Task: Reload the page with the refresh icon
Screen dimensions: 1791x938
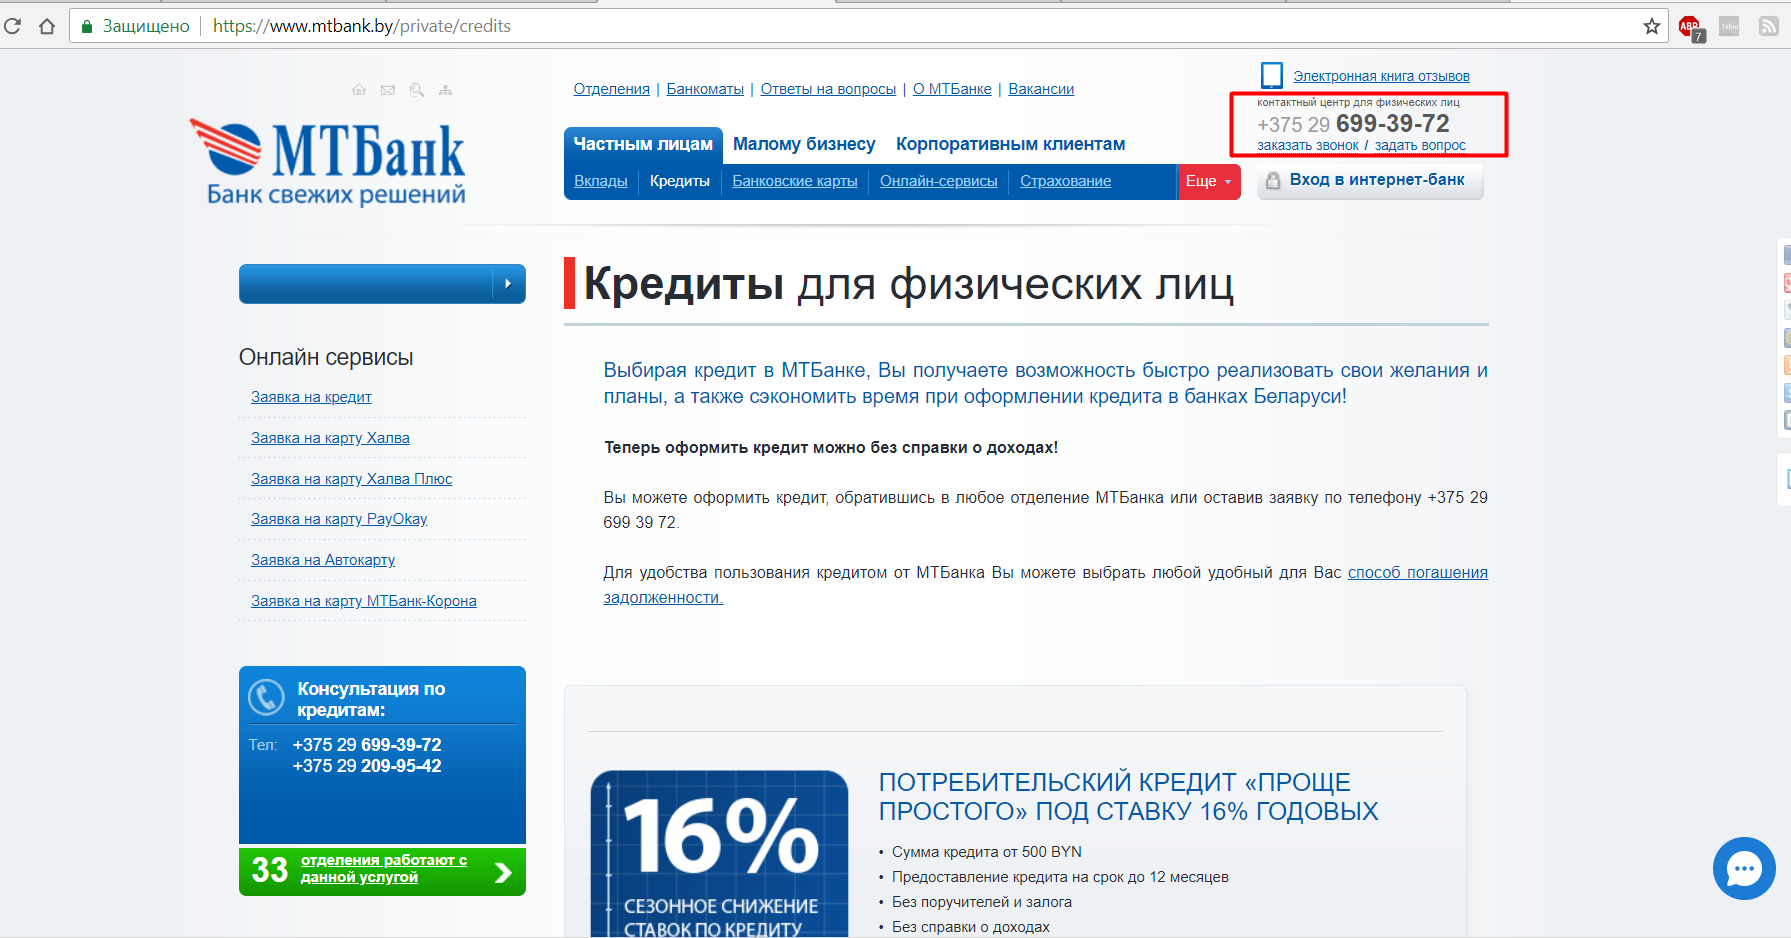Action: pyautogui.click(x=13, y=26)
